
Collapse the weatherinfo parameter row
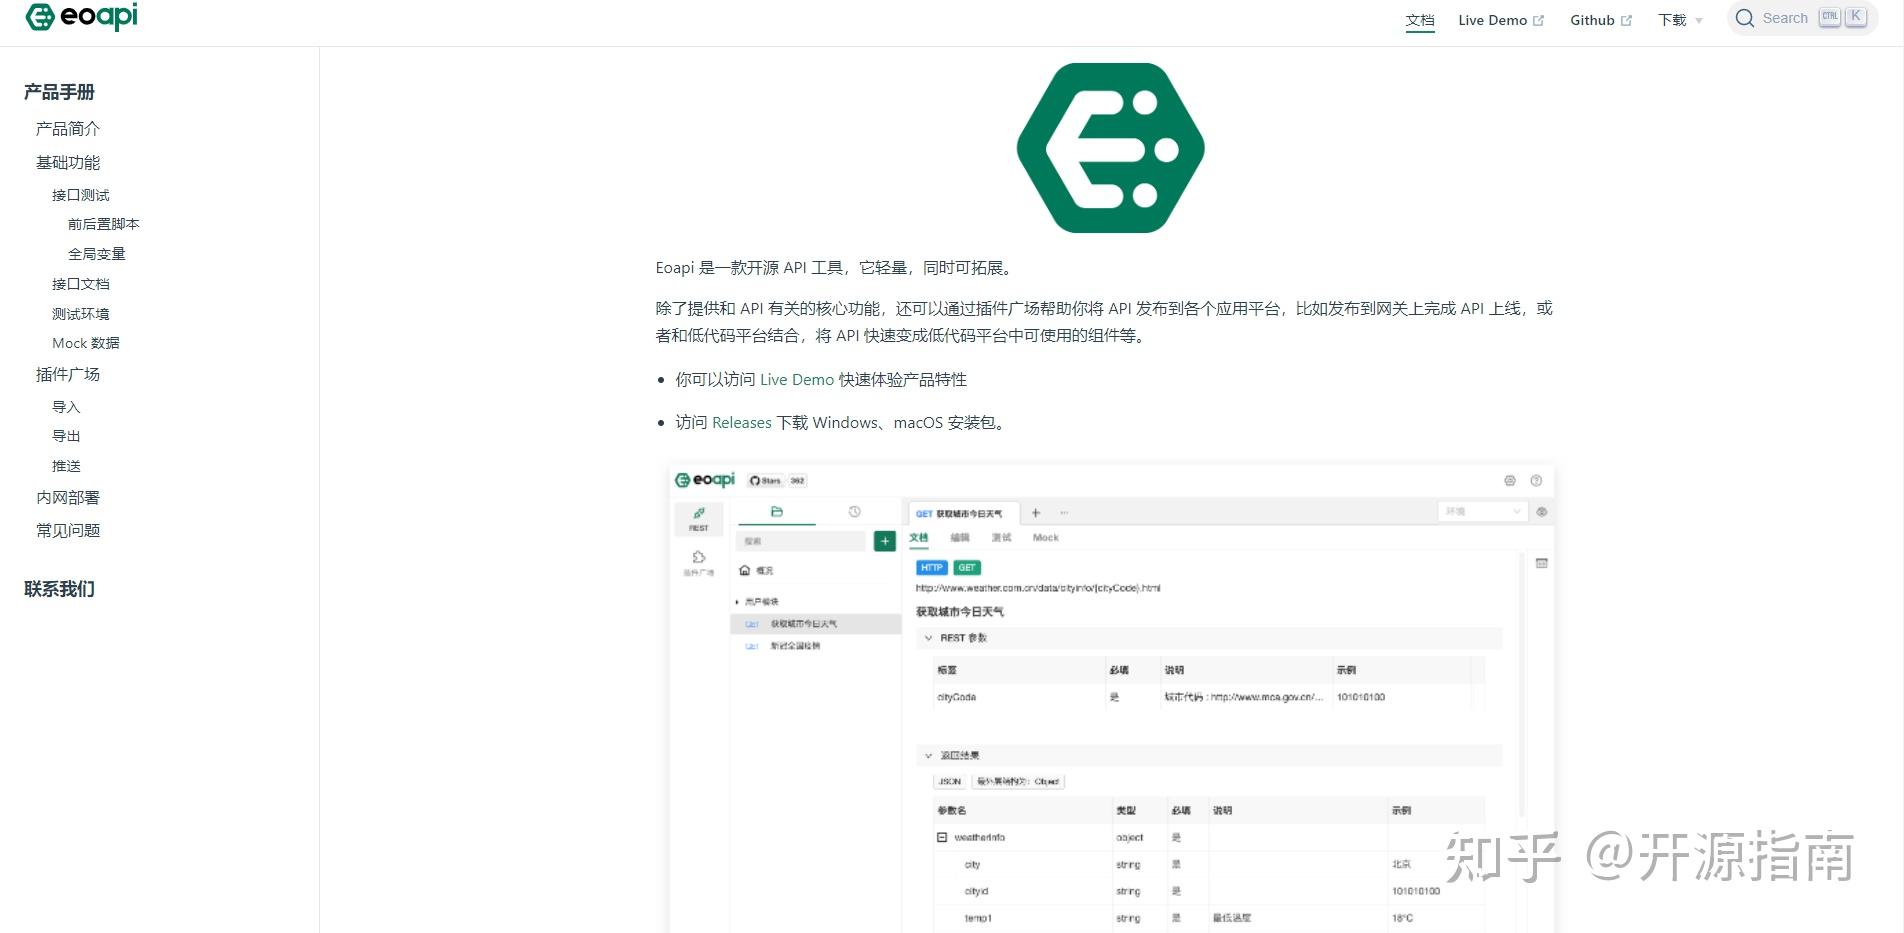coord(941,837)
